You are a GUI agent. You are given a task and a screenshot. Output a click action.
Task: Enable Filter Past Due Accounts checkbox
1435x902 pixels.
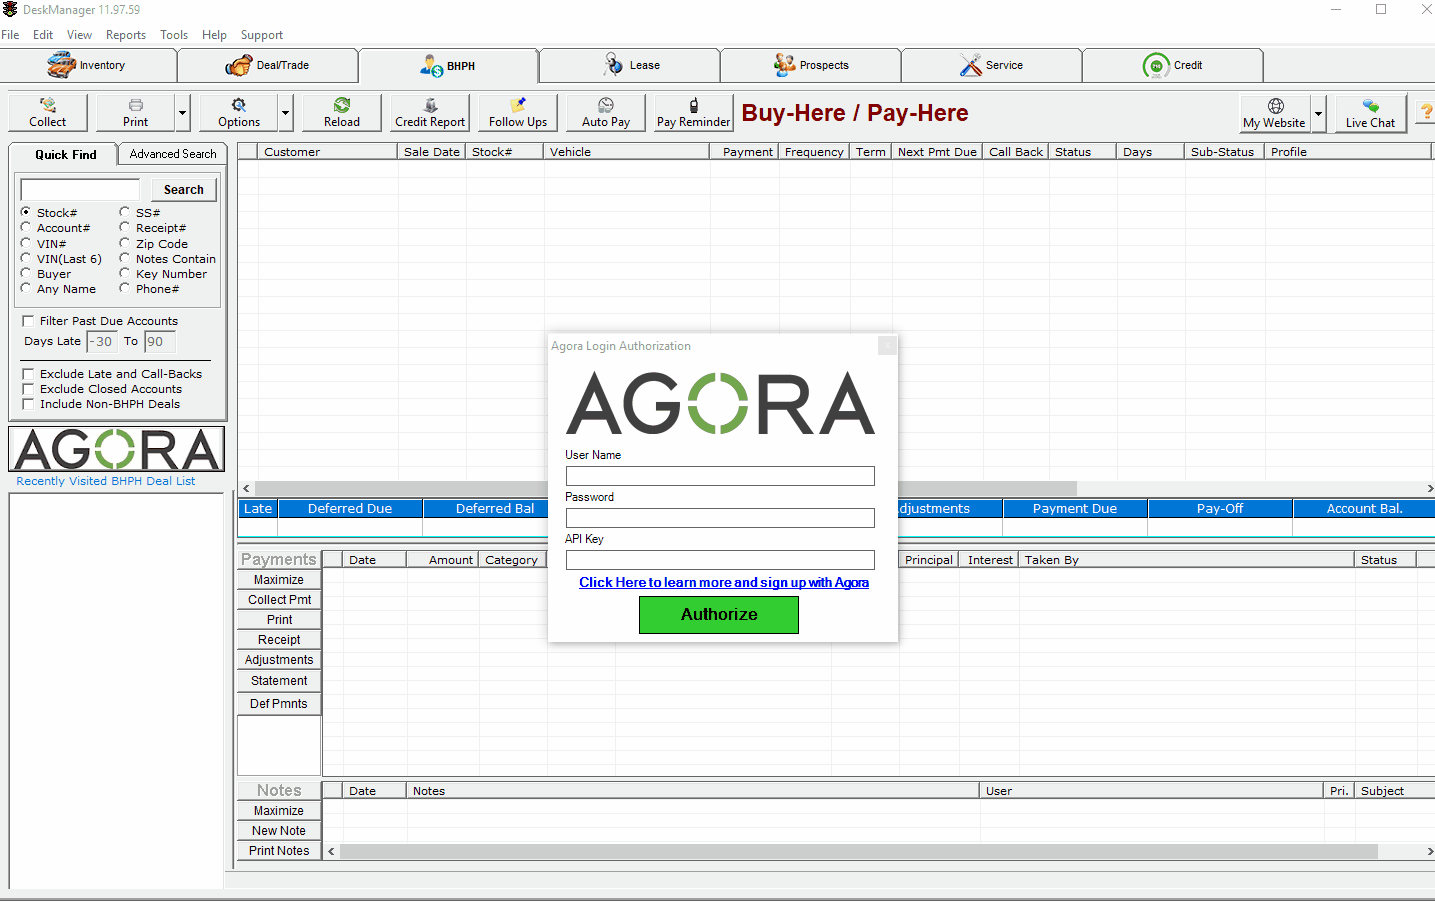(28, 321)
